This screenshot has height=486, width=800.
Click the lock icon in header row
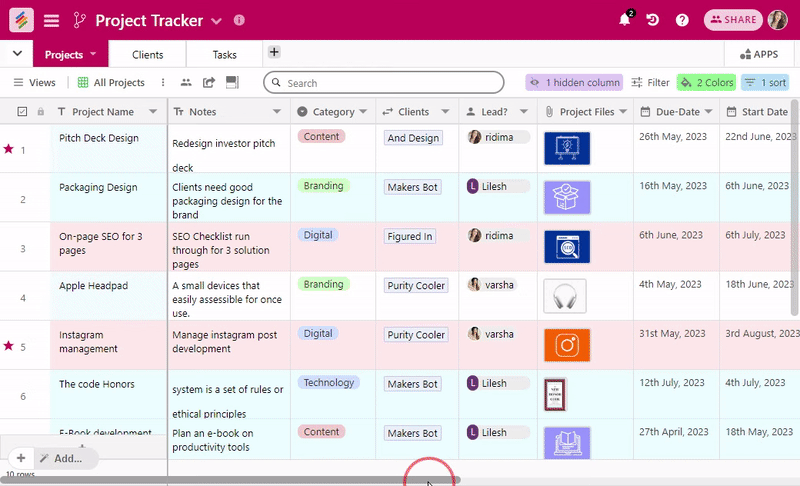click(40, 112)
